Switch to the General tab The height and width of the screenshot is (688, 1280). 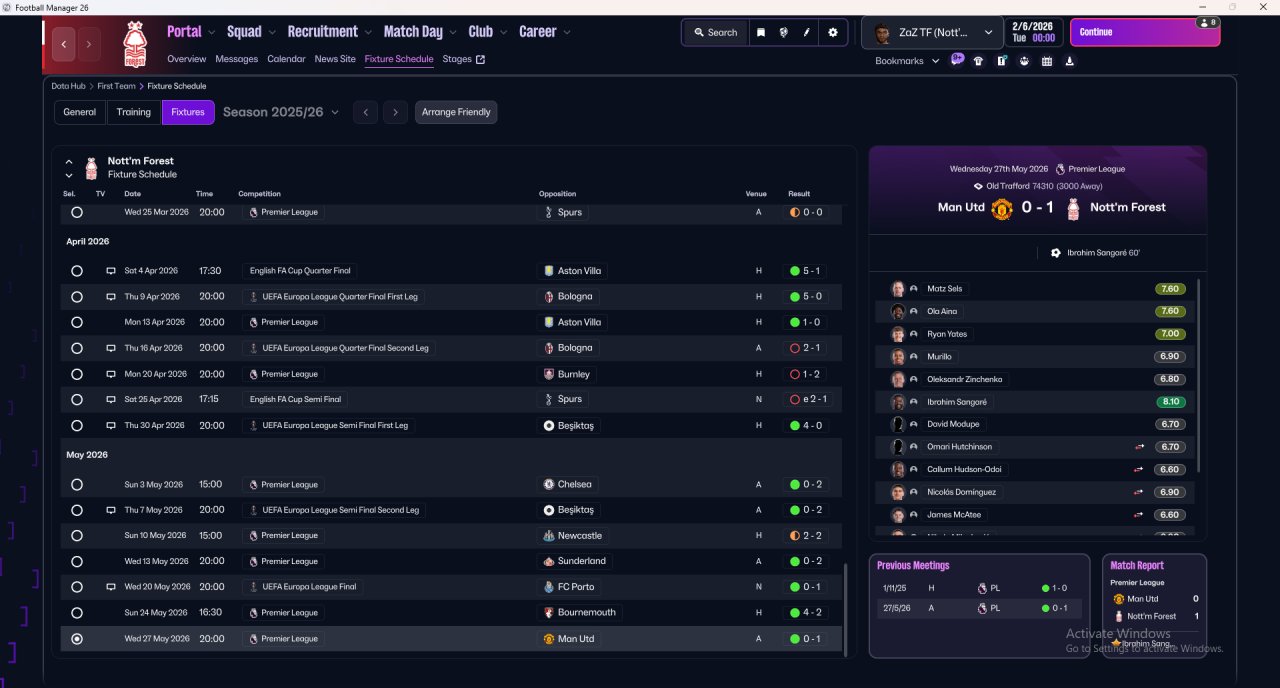coord(80,112)
